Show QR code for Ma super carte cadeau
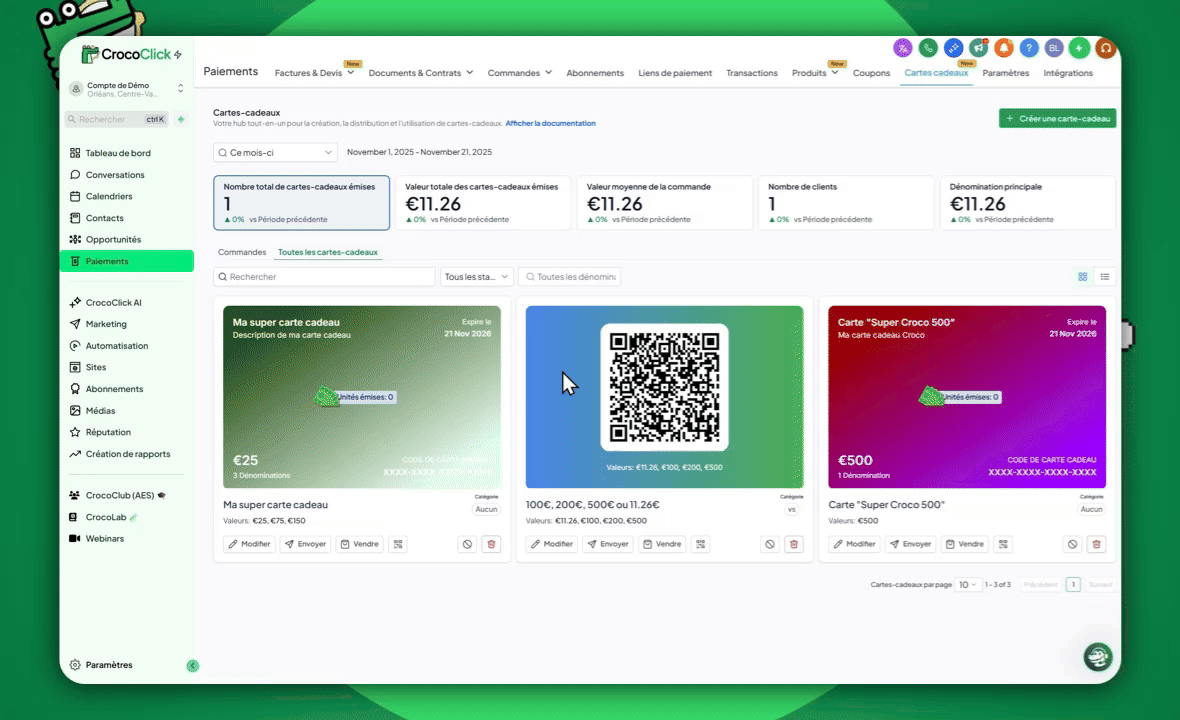The height and width of the screenshot is (720, 1180). coord(398,544)
